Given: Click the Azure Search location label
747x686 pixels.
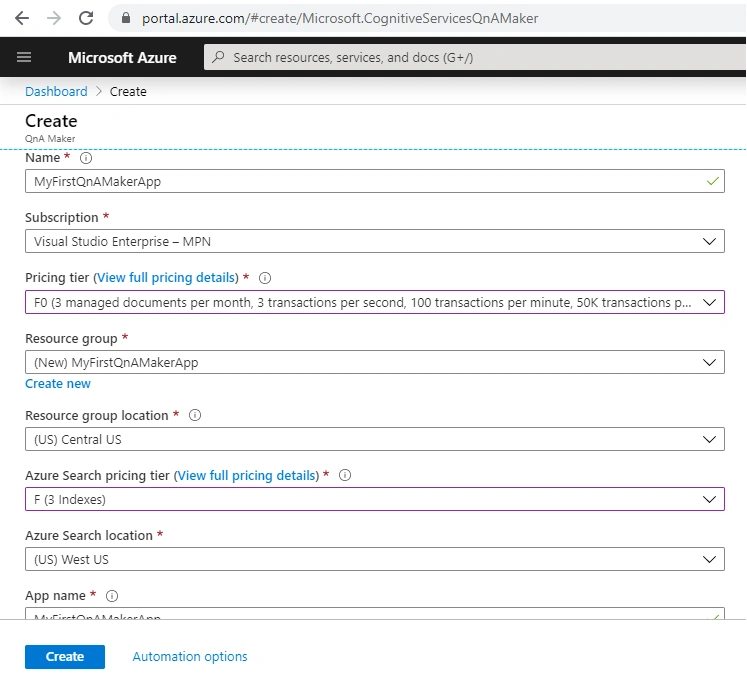Looking at the screenshot, I should 89,535.
